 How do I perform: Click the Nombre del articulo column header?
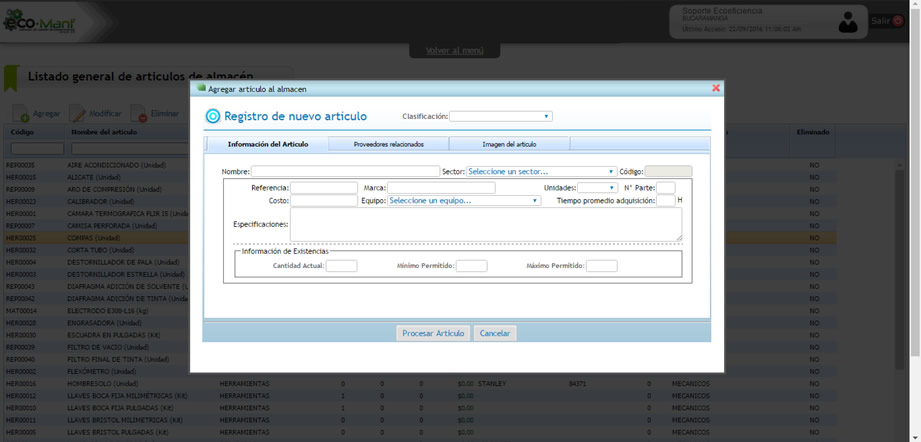(x=104, y=132)
